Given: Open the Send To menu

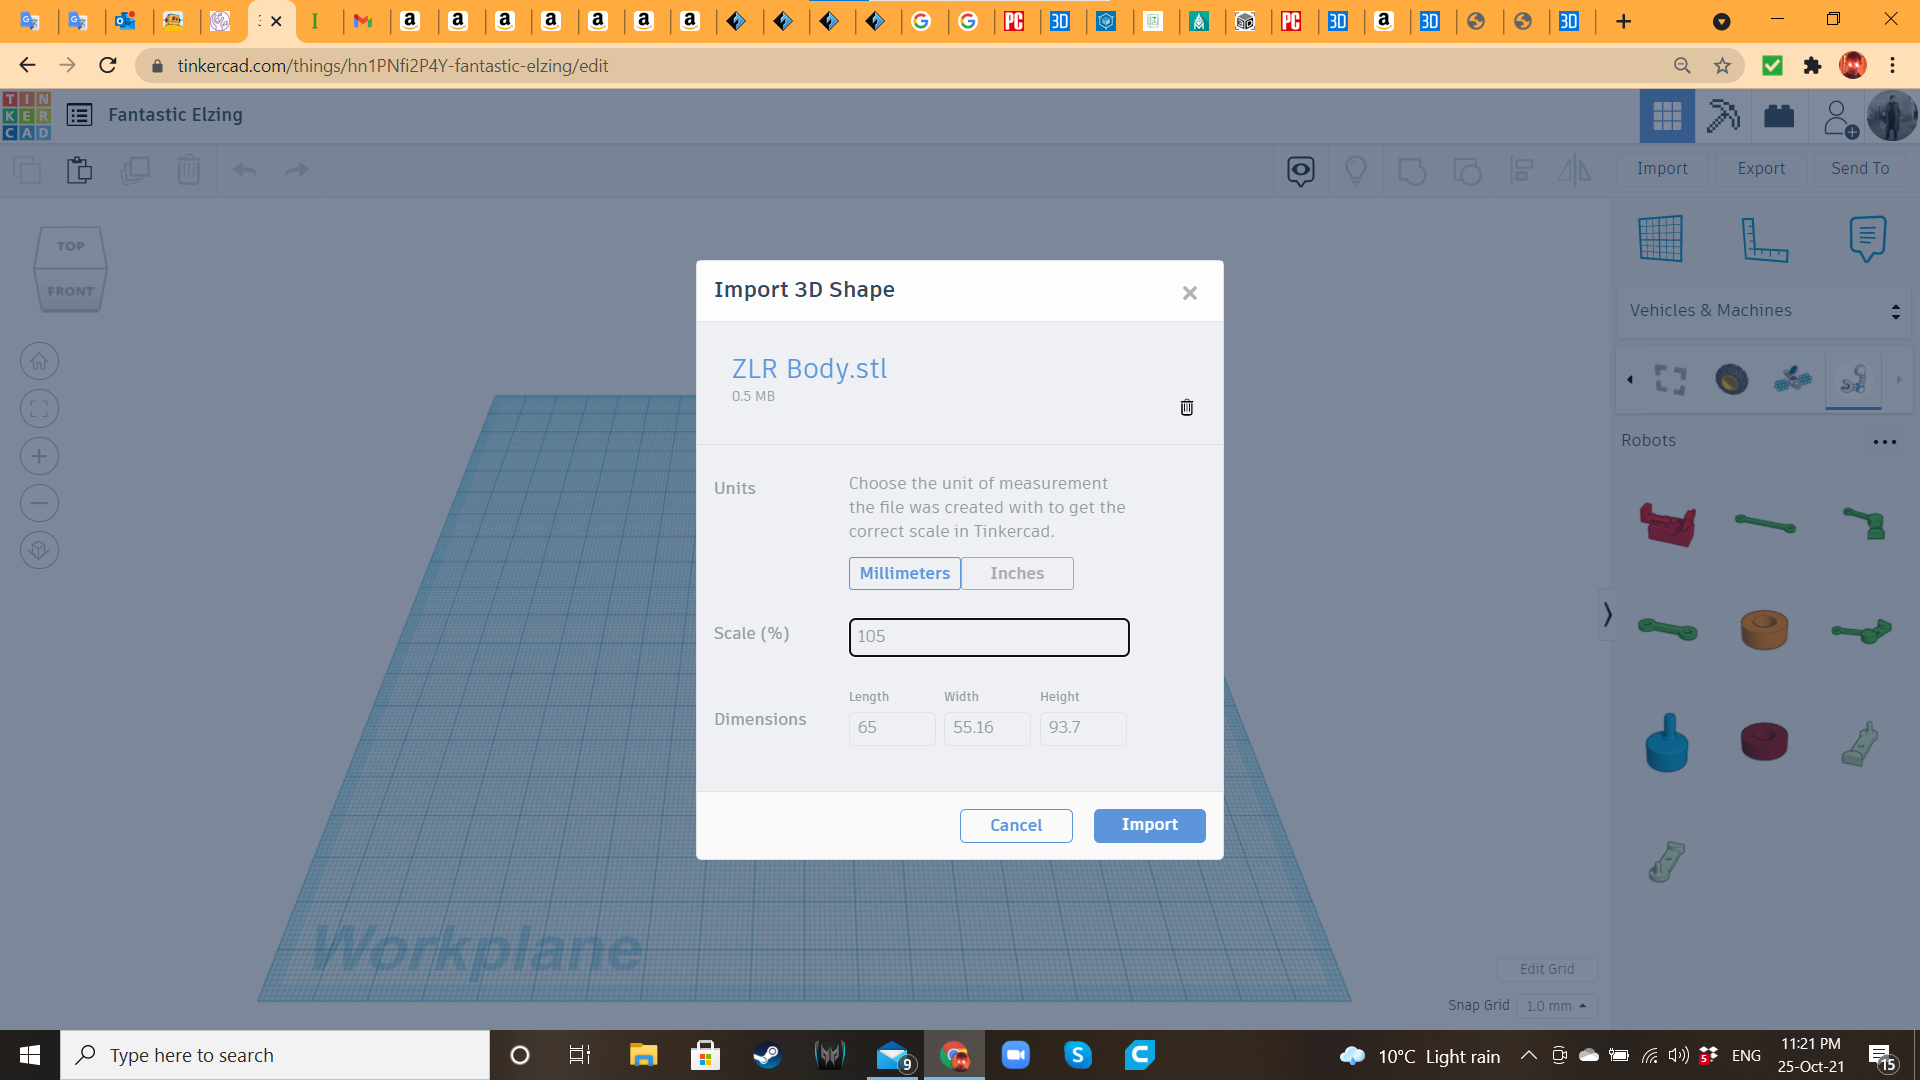Looking at the screenshot, I should [1859, 169].
